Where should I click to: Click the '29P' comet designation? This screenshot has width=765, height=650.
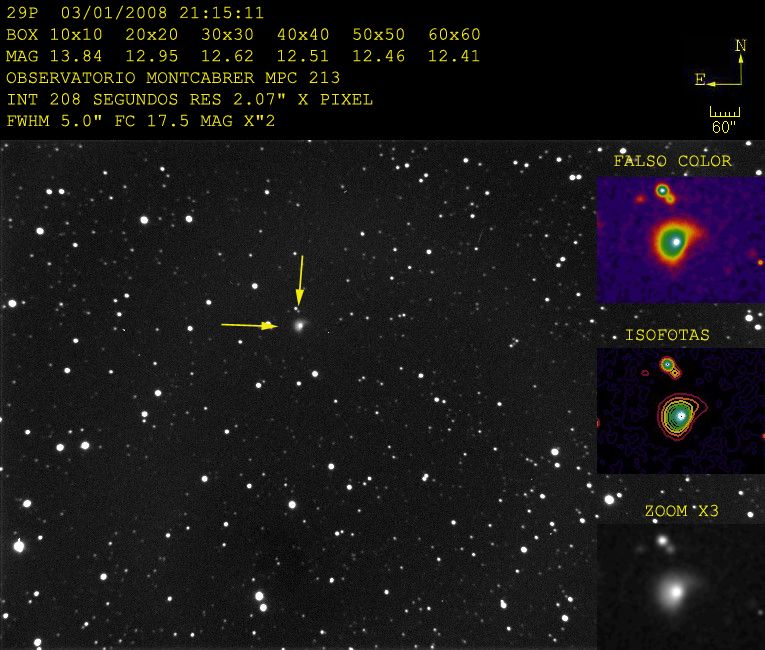click(22, 13)
